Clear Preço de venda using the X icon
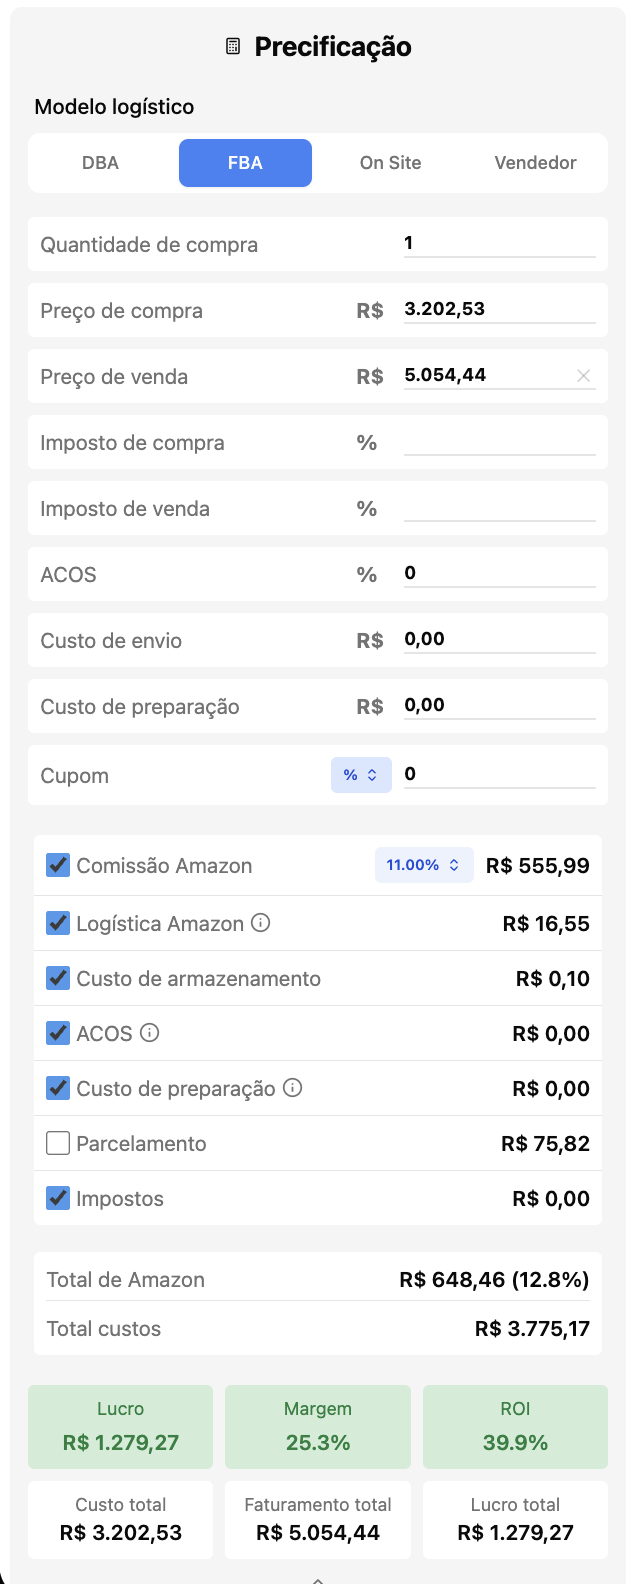The width and height of the screenshot is (638, 1584). (583, 376)
